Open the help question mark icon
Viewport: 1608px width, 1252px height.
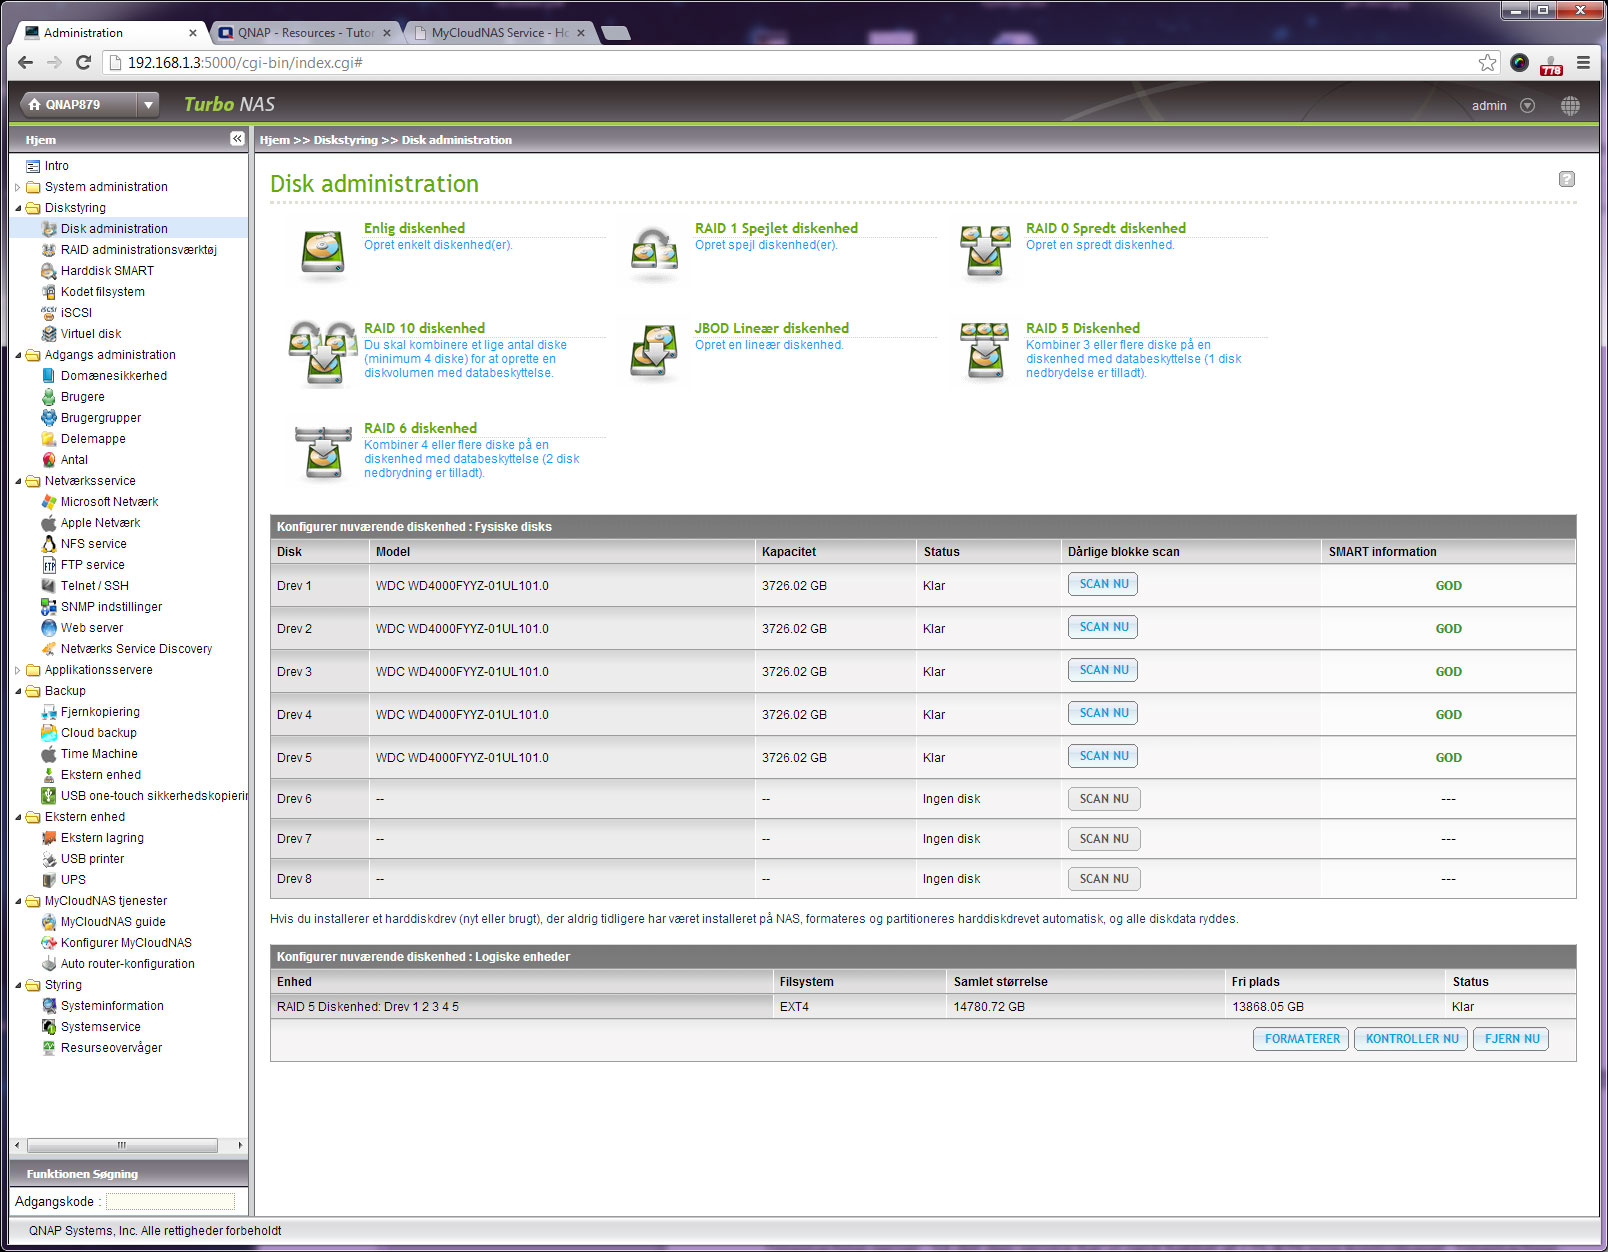click(1566, 179)
